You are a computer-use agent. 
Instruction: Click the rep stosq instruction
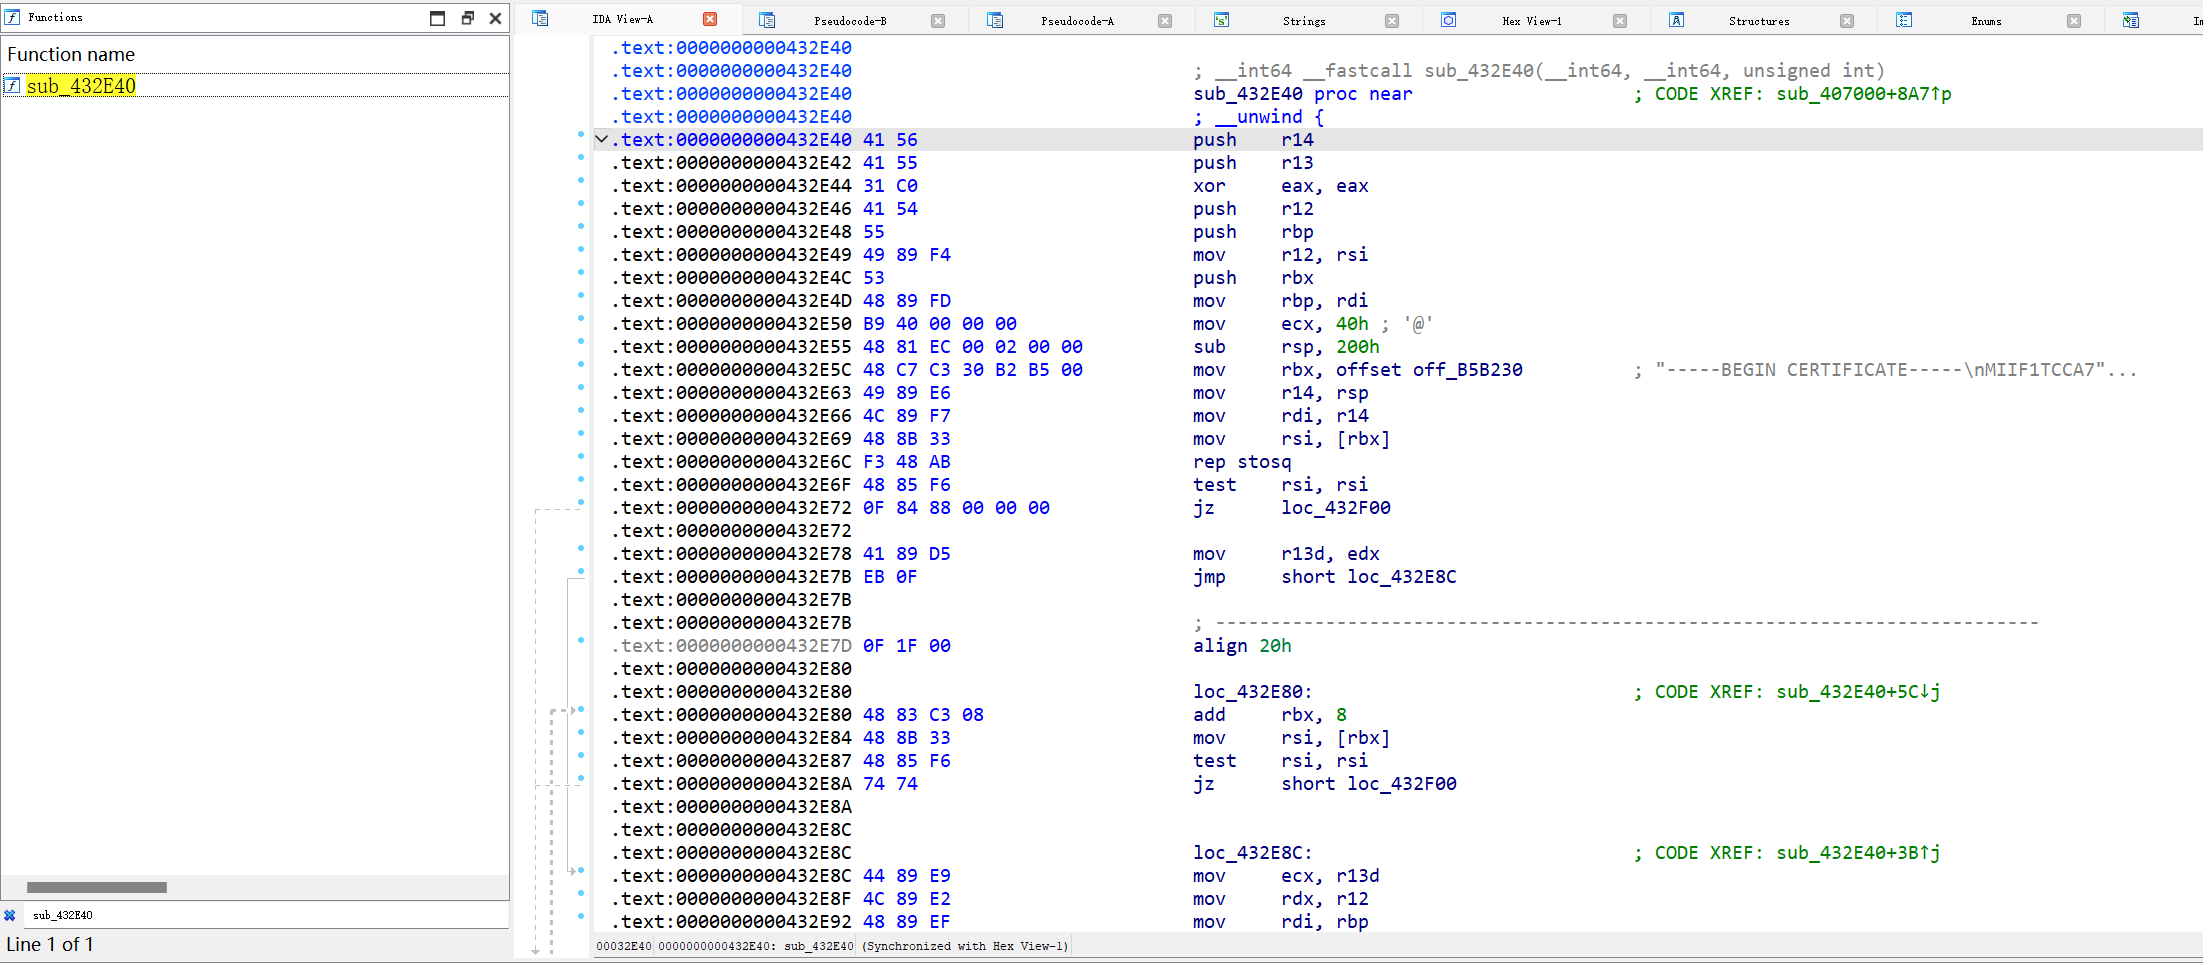coord(1242,462)
